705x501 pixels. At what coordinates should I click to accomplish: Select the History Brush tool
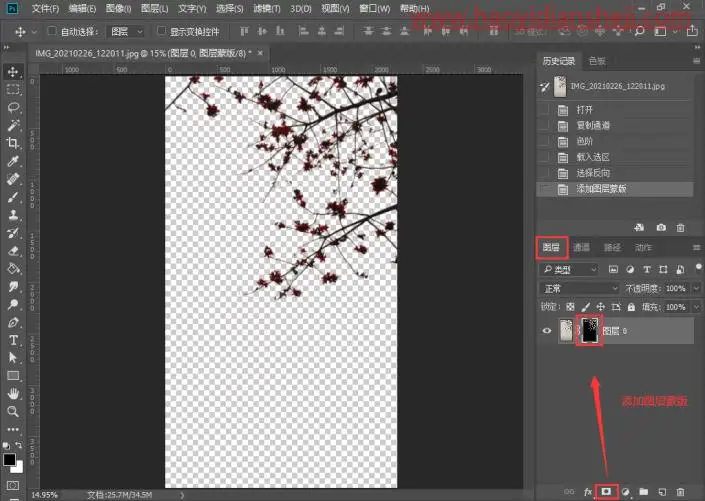(x=13, y=233)
